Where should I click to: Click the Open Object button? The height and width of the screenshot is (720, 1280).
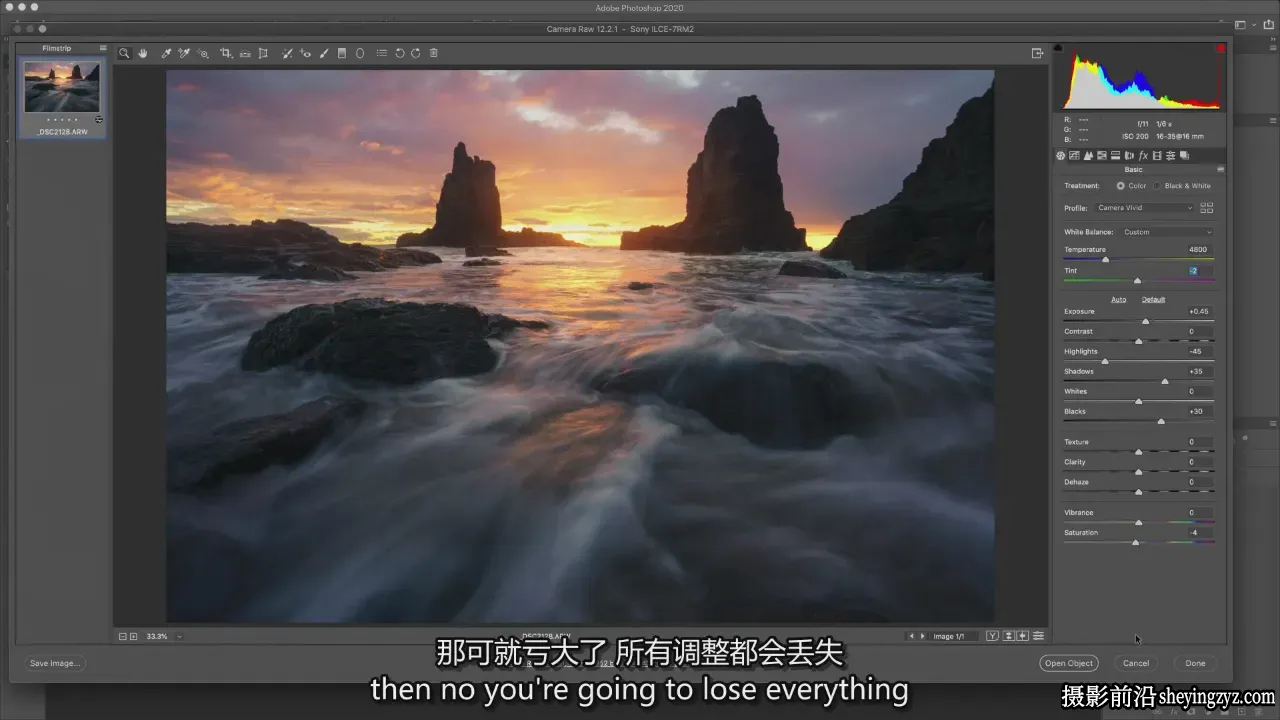pyautogui.click(x=1069, y=663)
